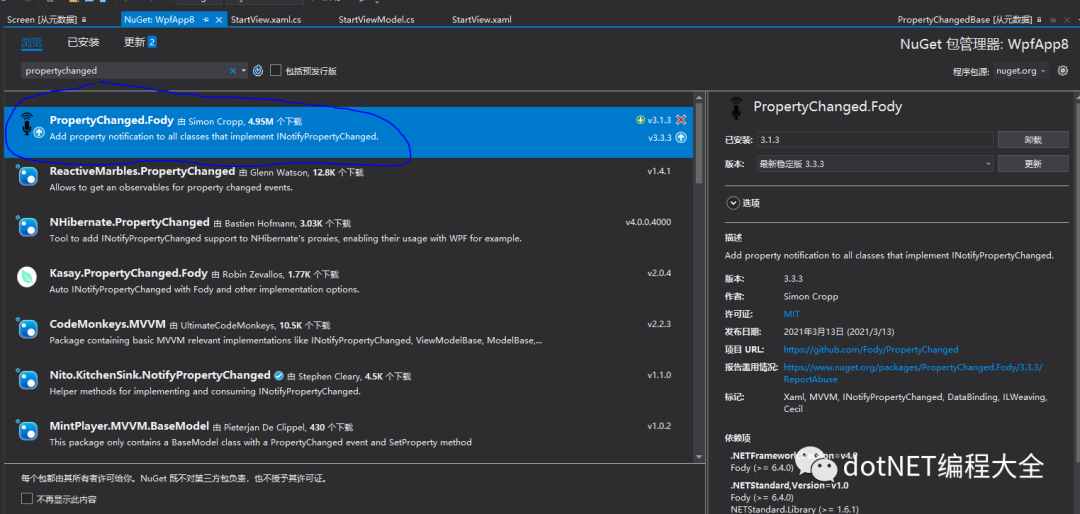The height and width of the screenshot is (514, 1080).
Task: Open StartView.xaml document tab
Action: pyautogui.click(x=481, y=20)
